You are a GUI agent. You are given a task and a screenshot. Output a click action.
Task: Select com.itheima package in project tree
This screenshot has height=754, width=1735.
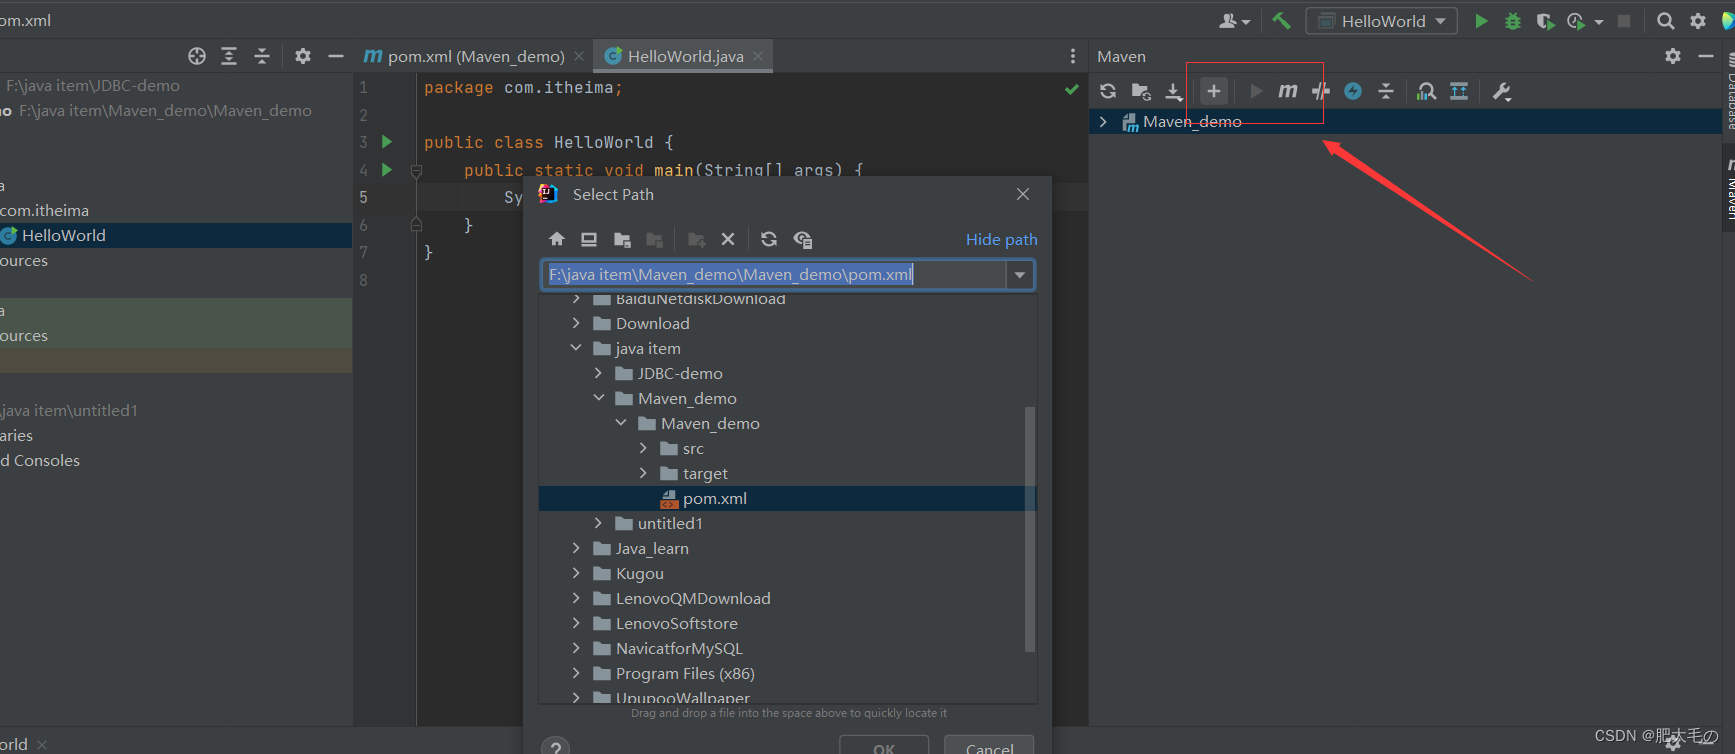pyautogui.click(x=44, y=210)
